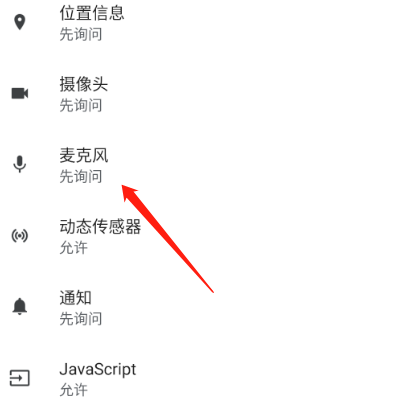408x400 pixels.
Task: Click the location pin icon
Action: (20, 22)
